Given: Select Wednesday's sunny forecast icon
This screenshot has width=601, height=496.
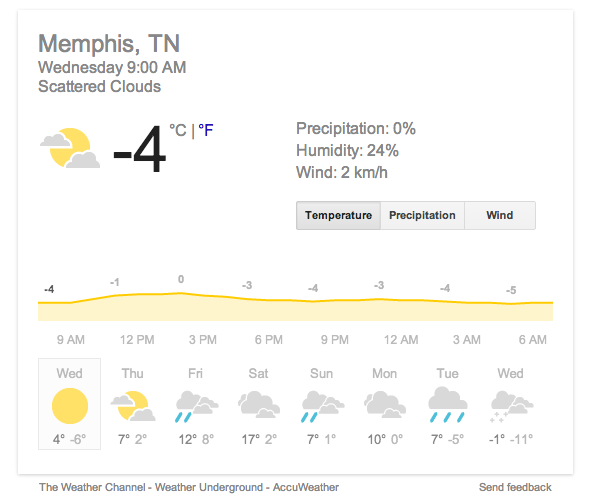Looking at the screenshot, I should pos(70,406).
